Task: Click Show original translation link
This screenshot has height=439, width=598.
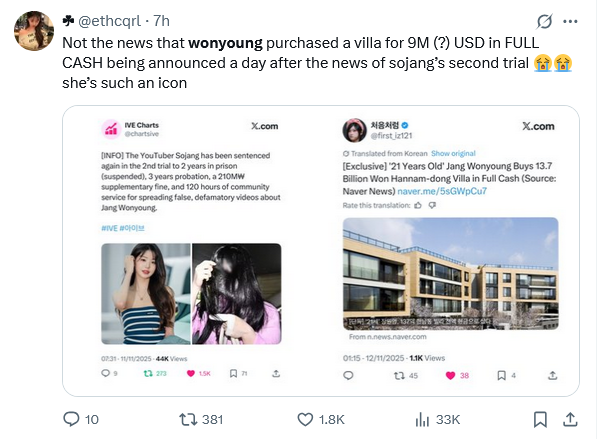Action: (453, 153)
